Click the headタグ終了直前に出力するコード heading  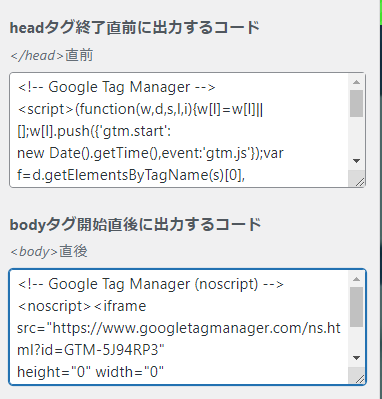click(x=135, y=27)
